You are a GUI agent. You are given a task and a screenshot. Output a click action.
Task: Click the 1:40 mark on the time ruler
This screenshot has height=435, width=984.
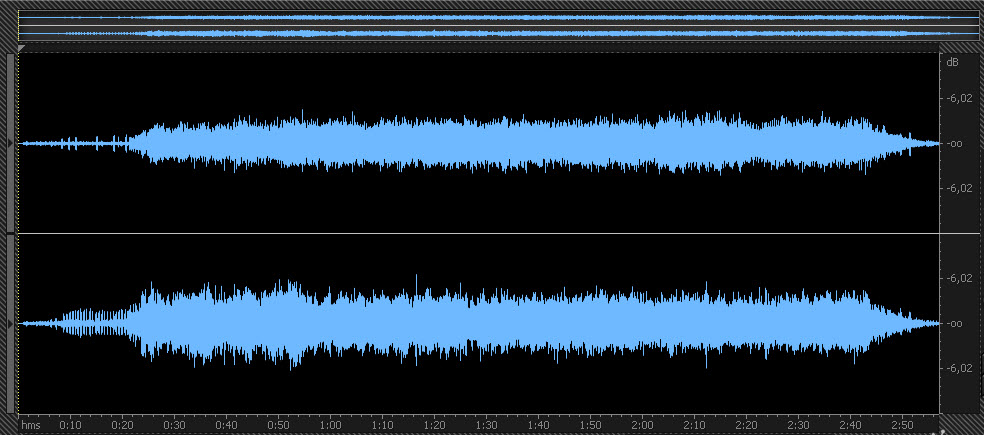coord(539,425)
